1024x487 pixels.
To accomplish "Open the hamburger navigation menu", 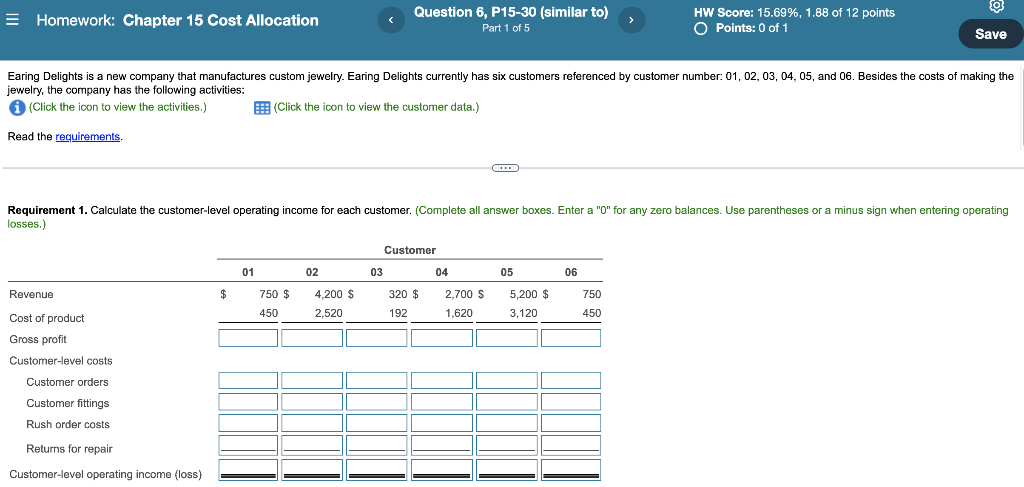I will point(12,20).
